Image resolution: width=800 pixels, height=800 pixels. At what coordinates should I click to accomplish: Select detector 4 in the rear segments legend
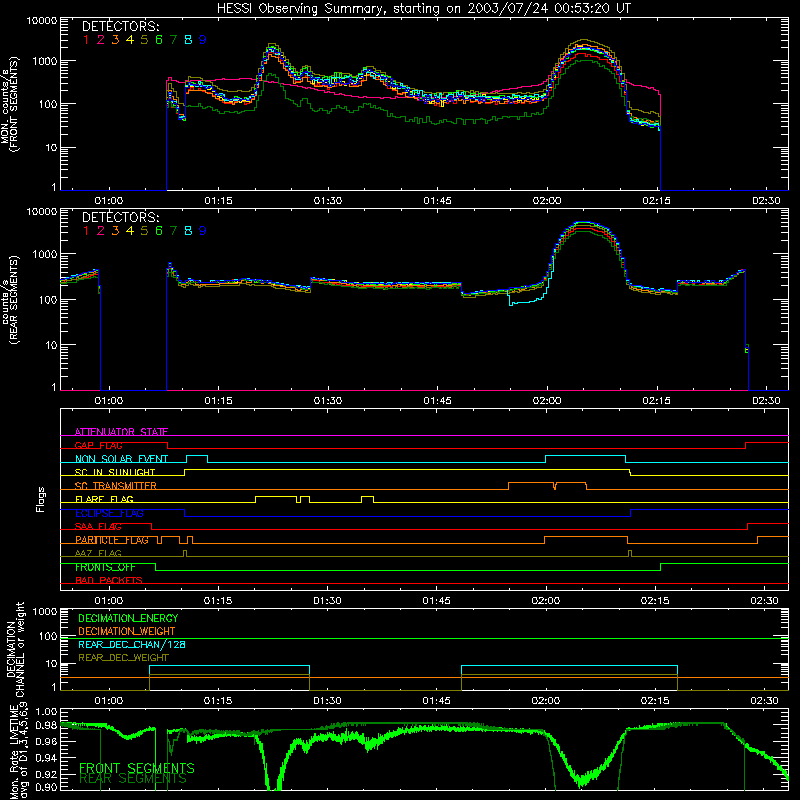coord(130,231)
